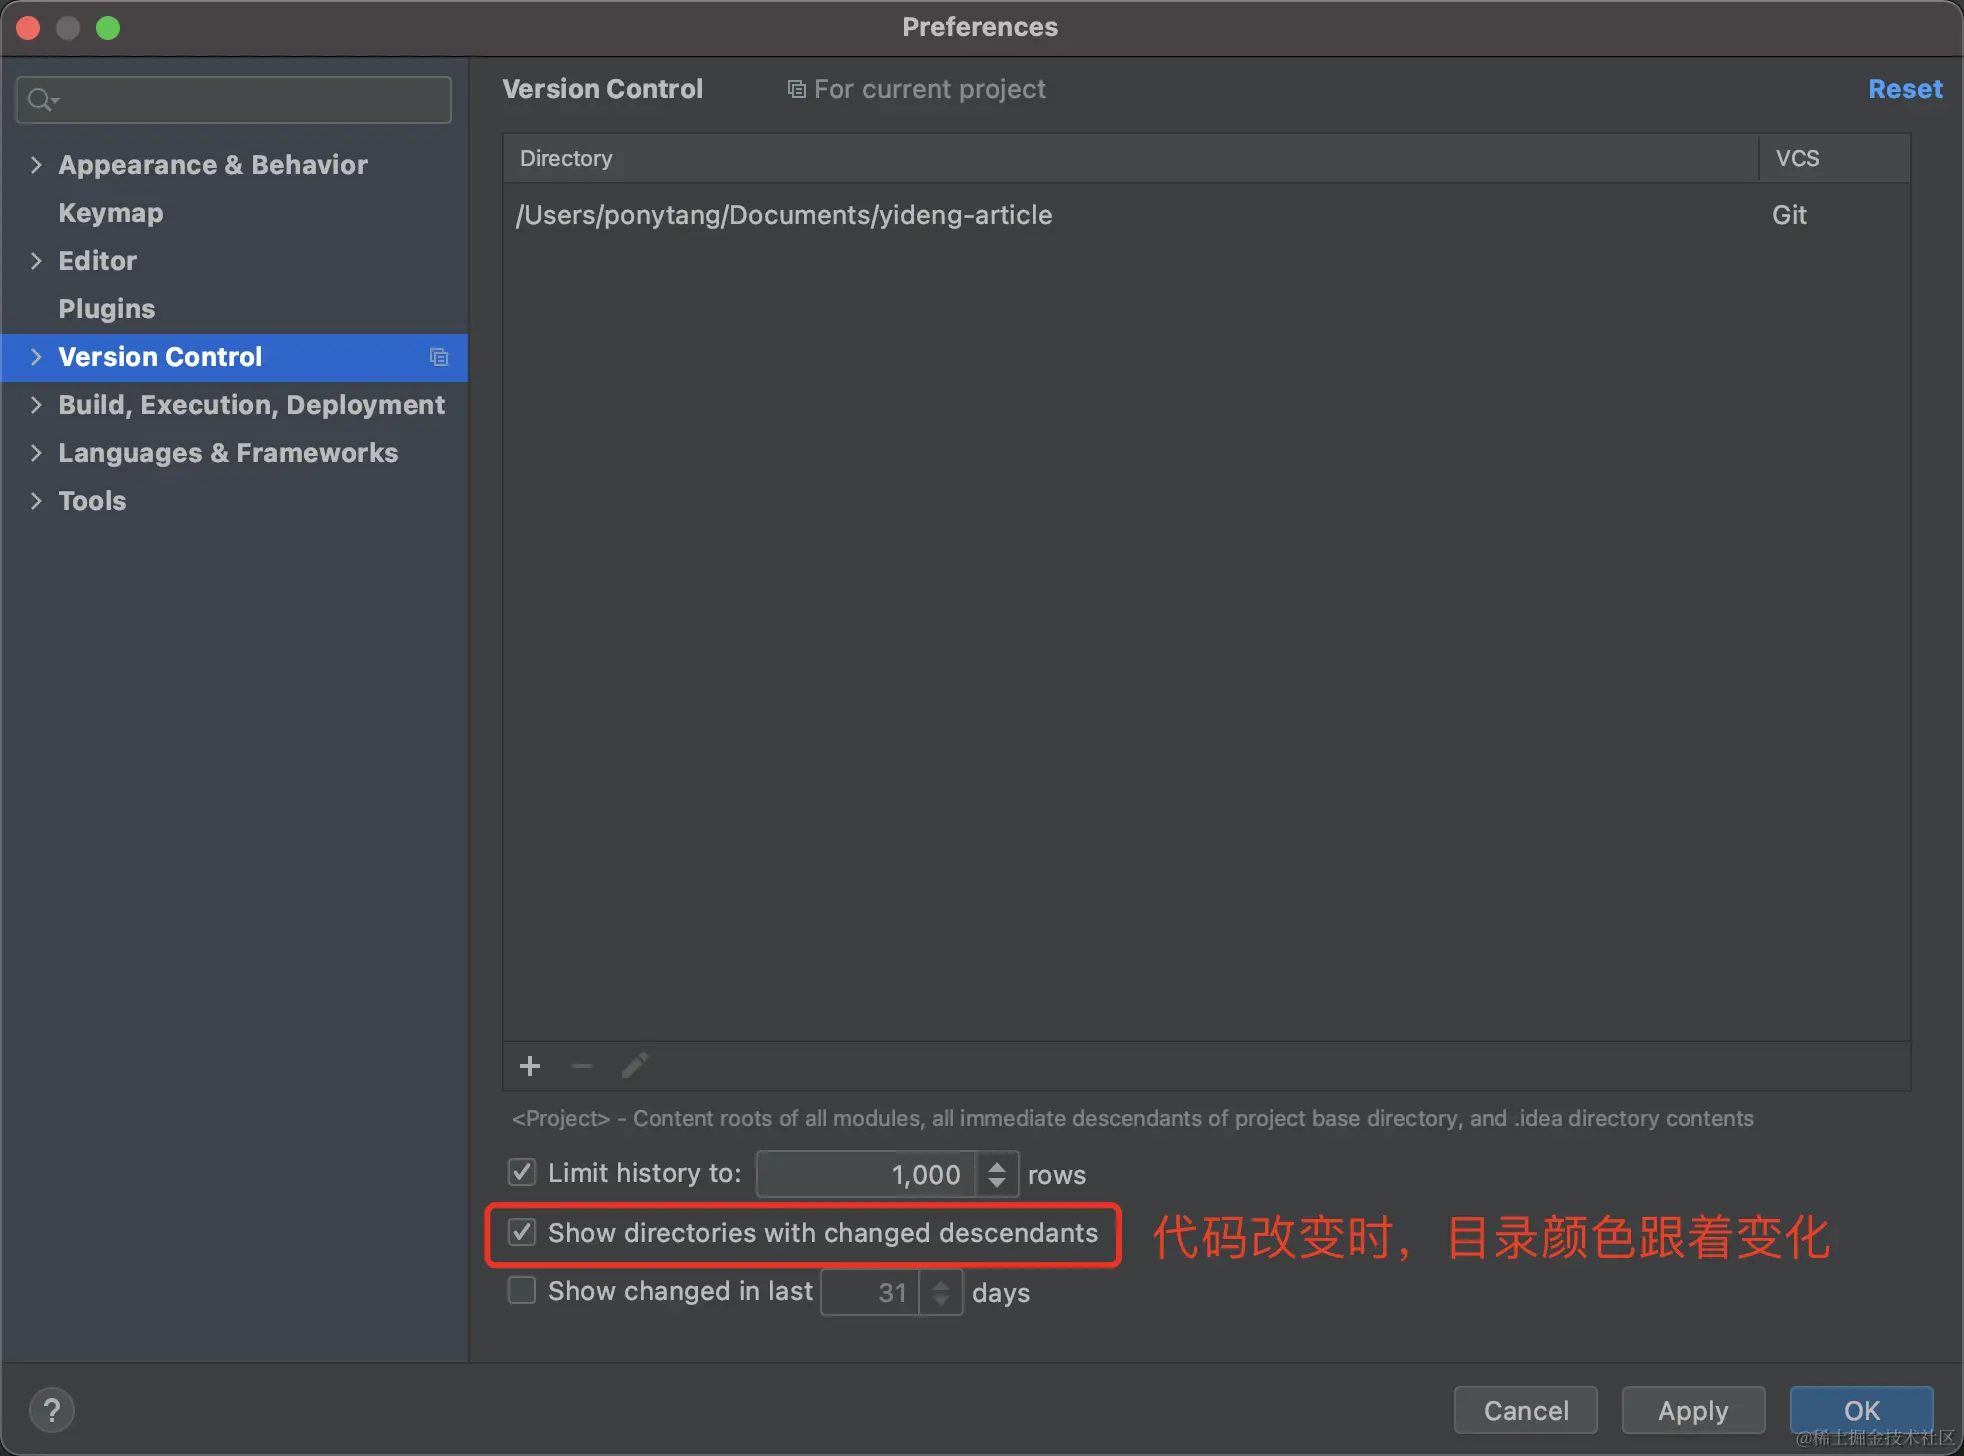
Task: Click the copy icon on the Version Control row
Action: pyautogui.click(x=438, y=357)
